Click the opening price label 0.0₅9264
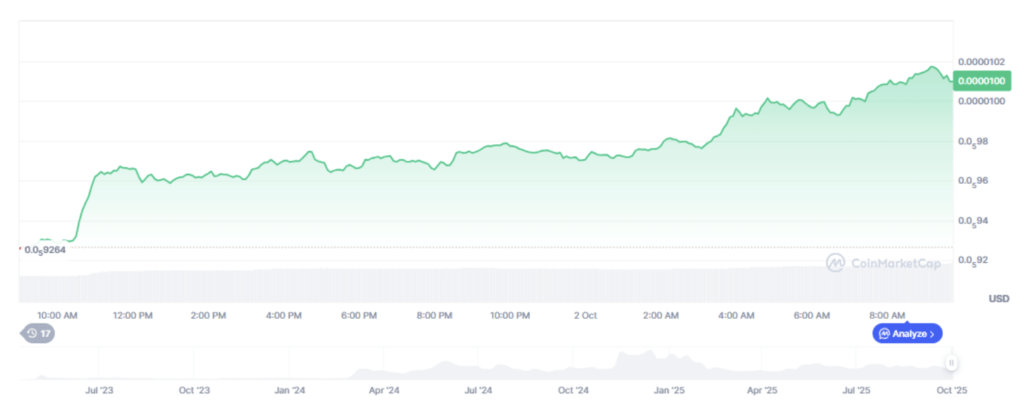 [x=46, y=249]
